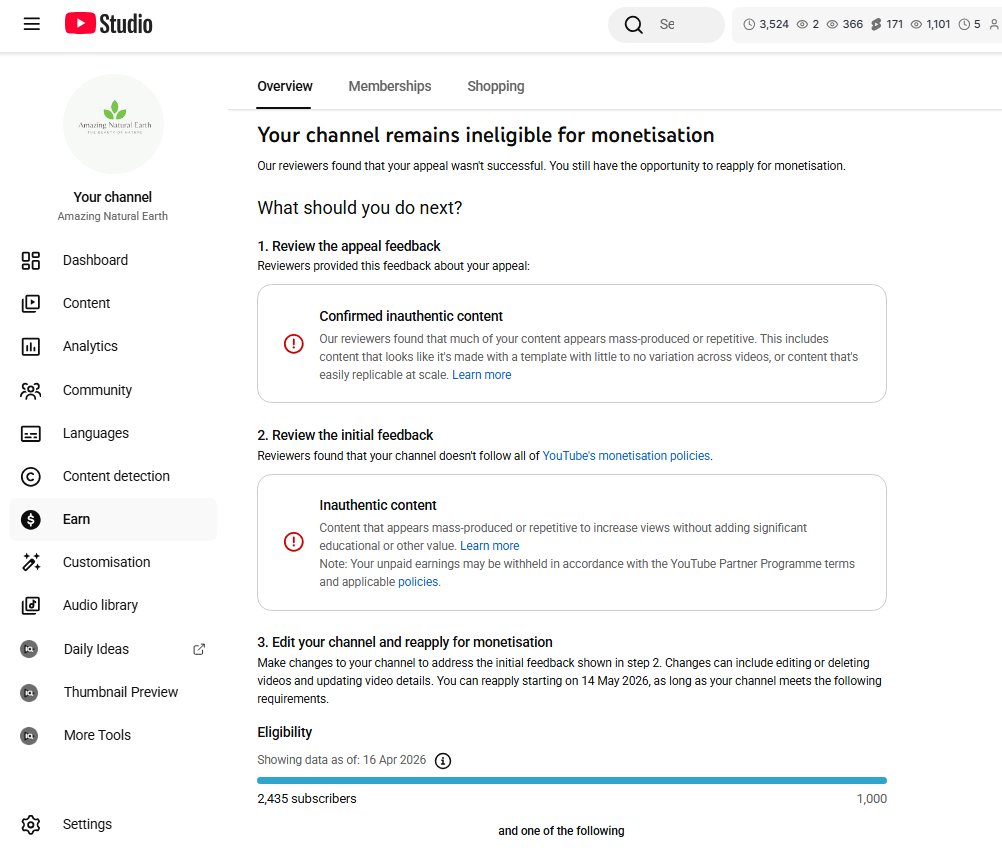Viewport: 1002px width, 854px height.
Task: Open Languages in the sidebar
Action: (x=113, y=433)
